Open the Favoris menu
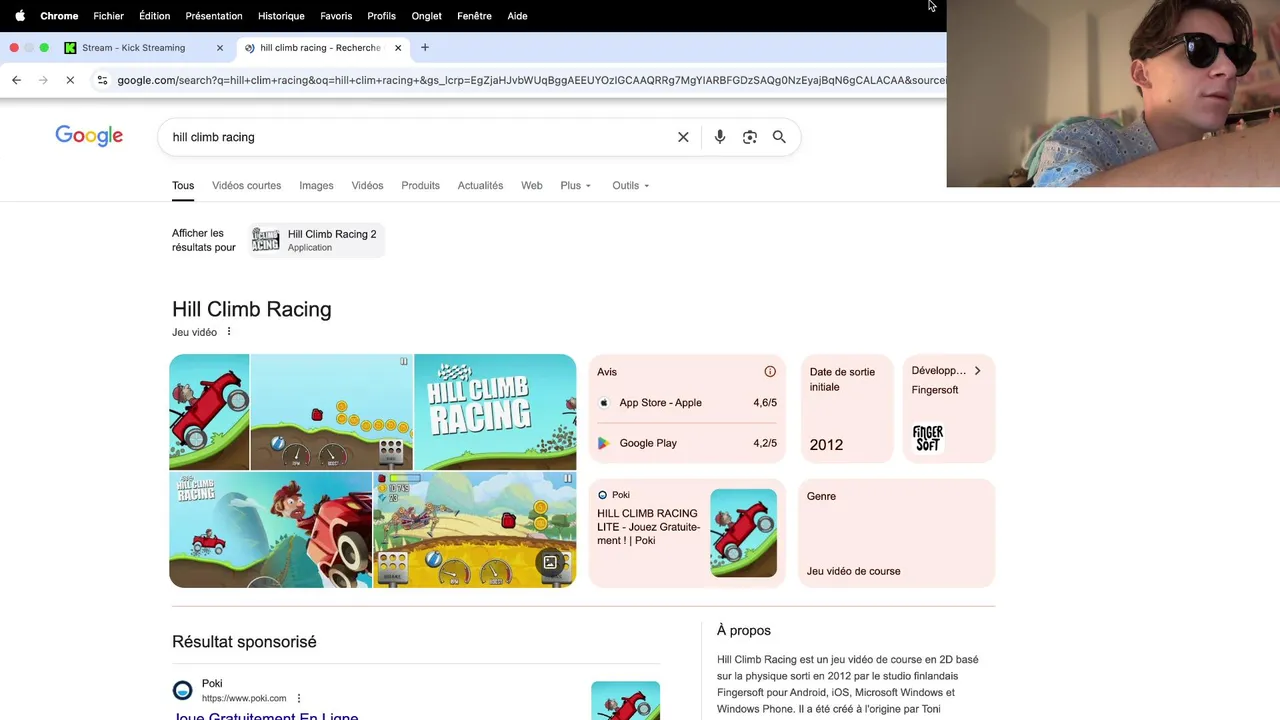1280x720 pixels. pyautogui.click(x=336, y=16)
